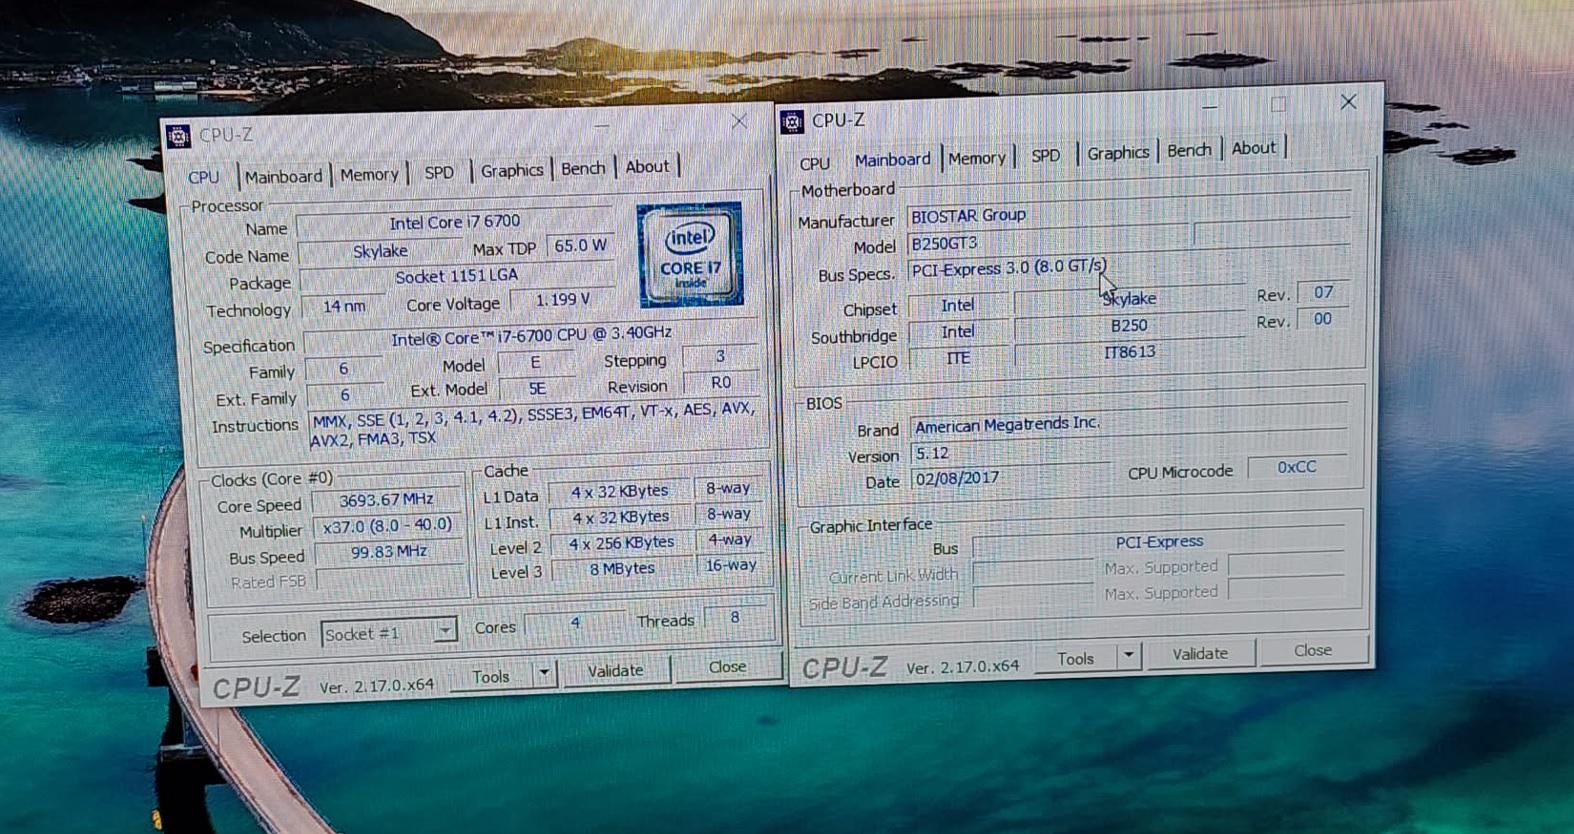Click the Tools button in the Processor window
Image resolution: width=1574 pixels, height=834 pixels.
pyautogui.click(x=491, y=677)
